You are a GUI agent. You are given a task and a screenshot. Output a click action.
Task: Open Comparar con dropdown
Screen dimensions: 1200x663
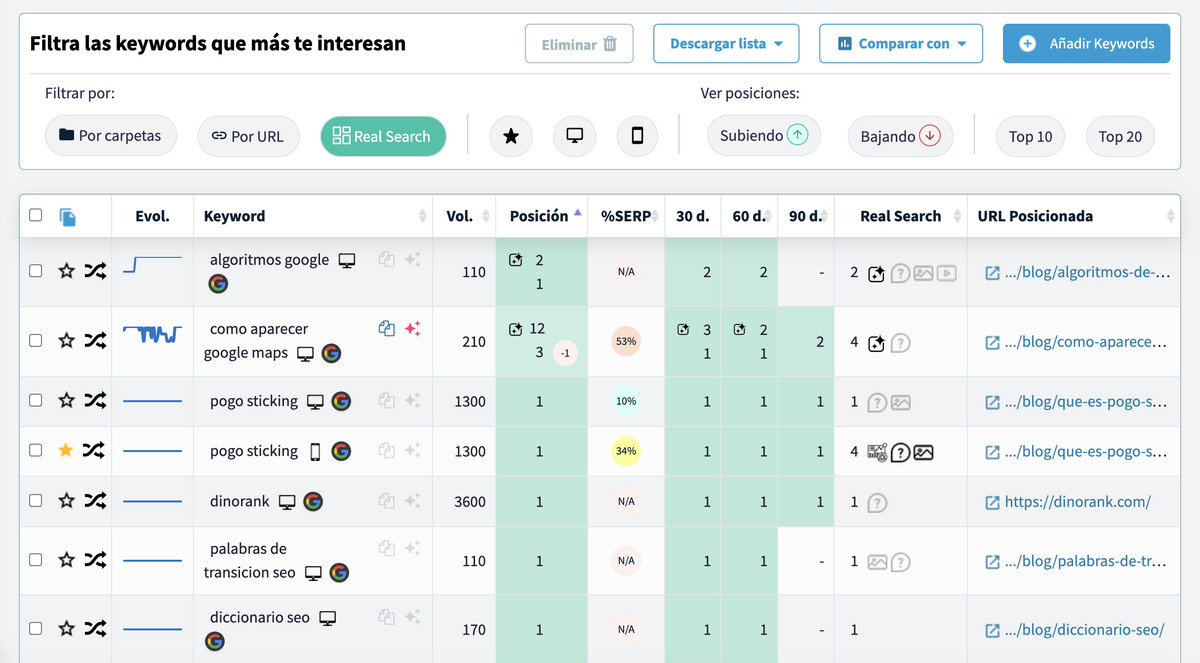(901, 44)
